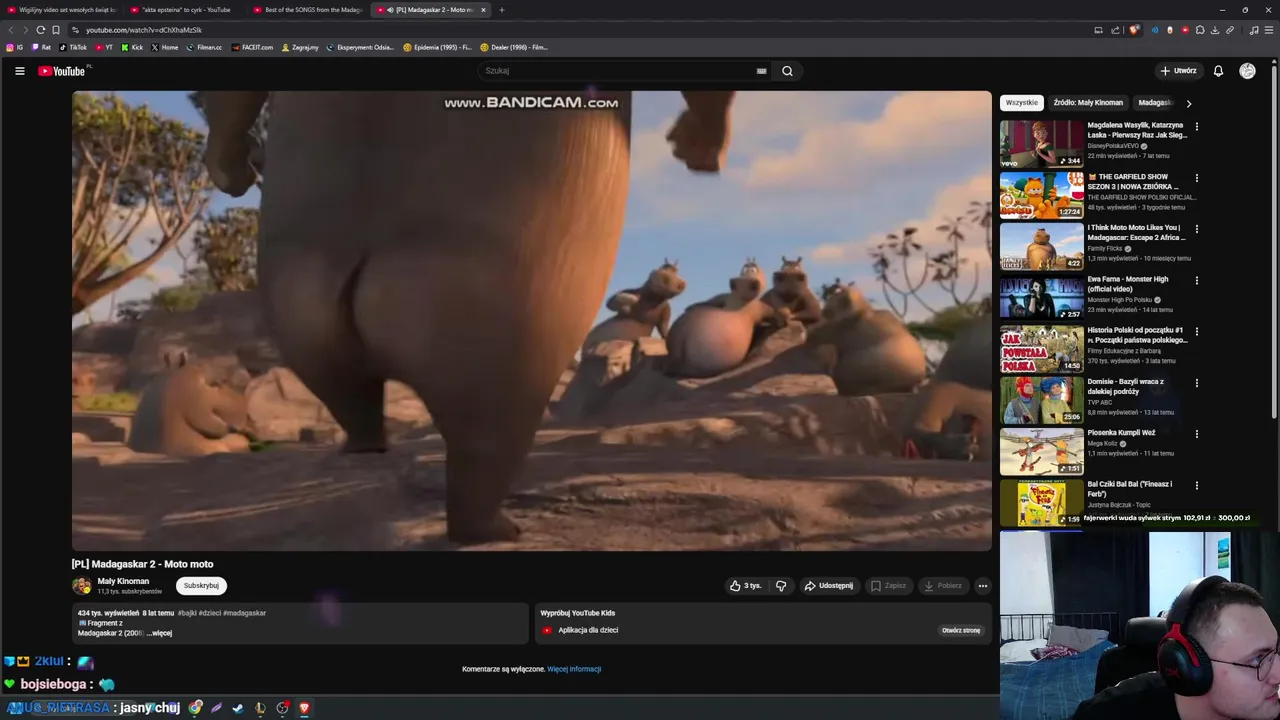
Task: Click the #madagaskar hashtag
Action: click(x=245, y=613)
